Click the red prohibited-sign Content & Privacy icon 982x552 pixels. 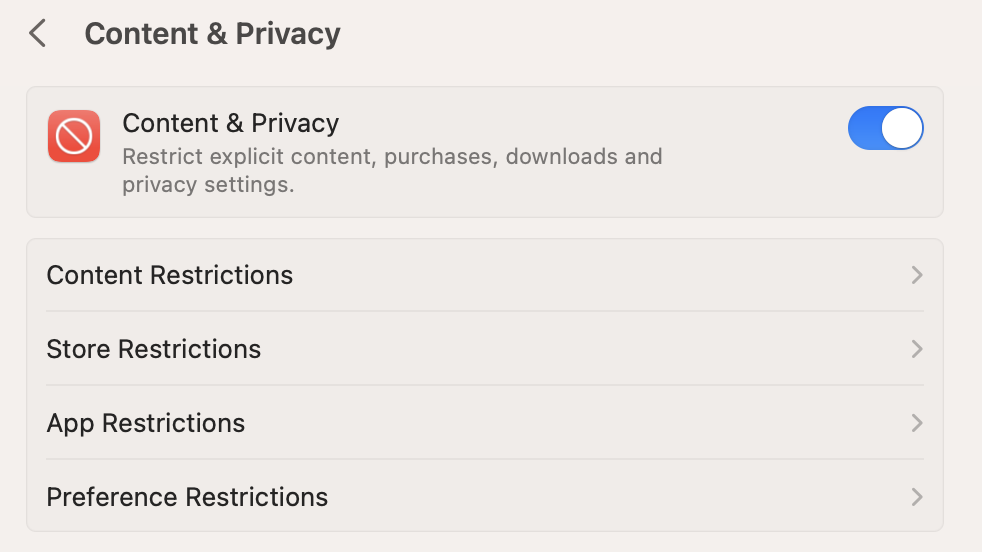(x=74, y=136)
